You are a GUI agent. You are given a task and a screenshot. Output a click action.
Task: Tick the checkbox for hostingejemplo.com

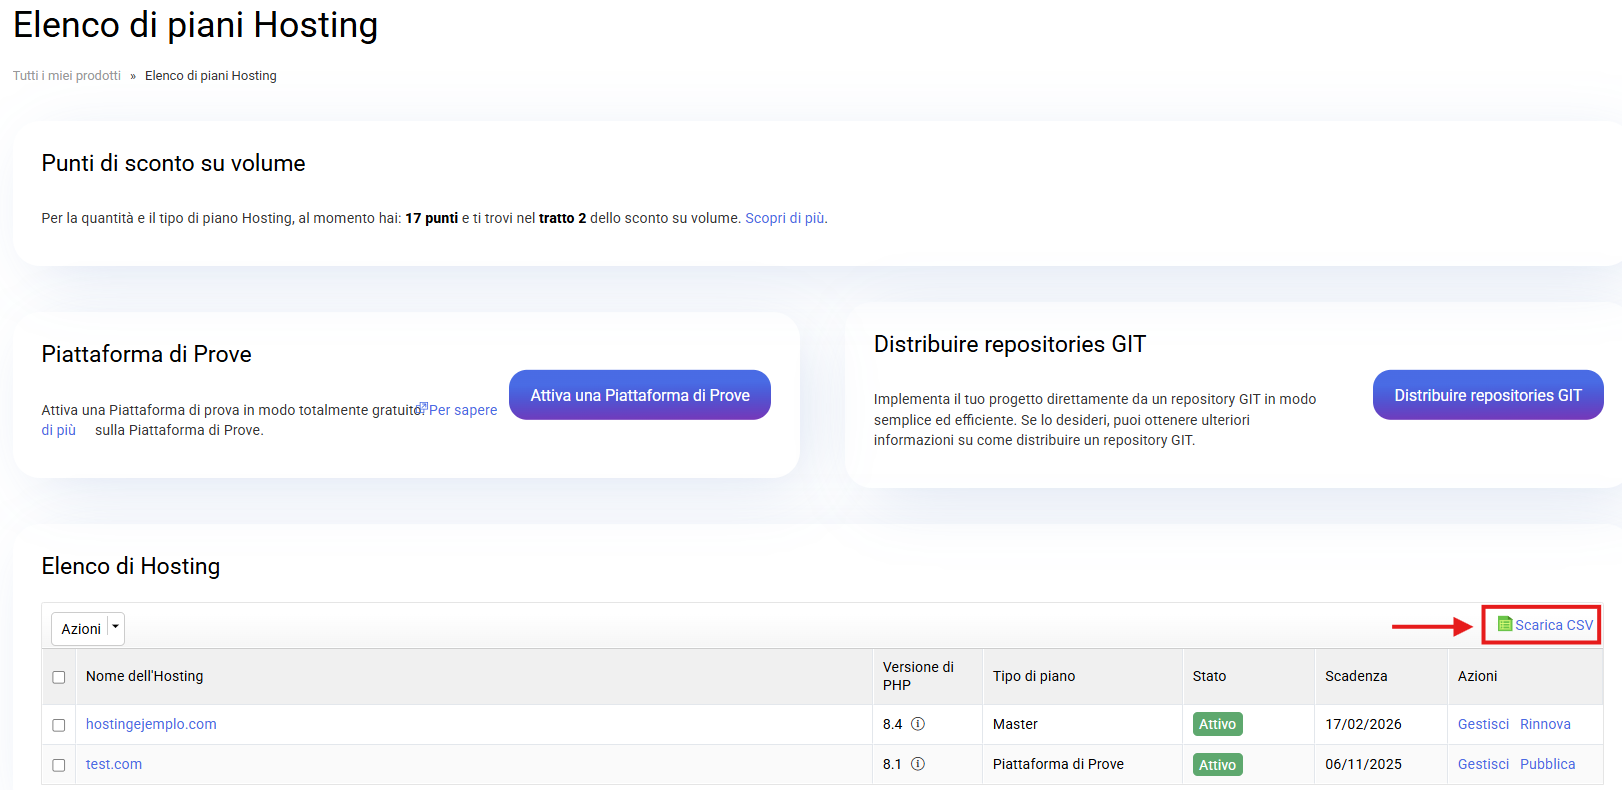coord(59,725)
